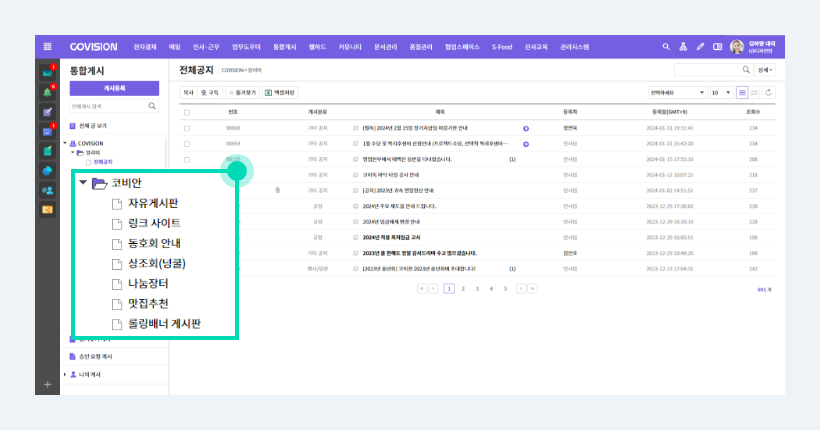Collapse the COVISION tree node
The height and width of the screenshot is (430, 820).
[x=65, y=143]
